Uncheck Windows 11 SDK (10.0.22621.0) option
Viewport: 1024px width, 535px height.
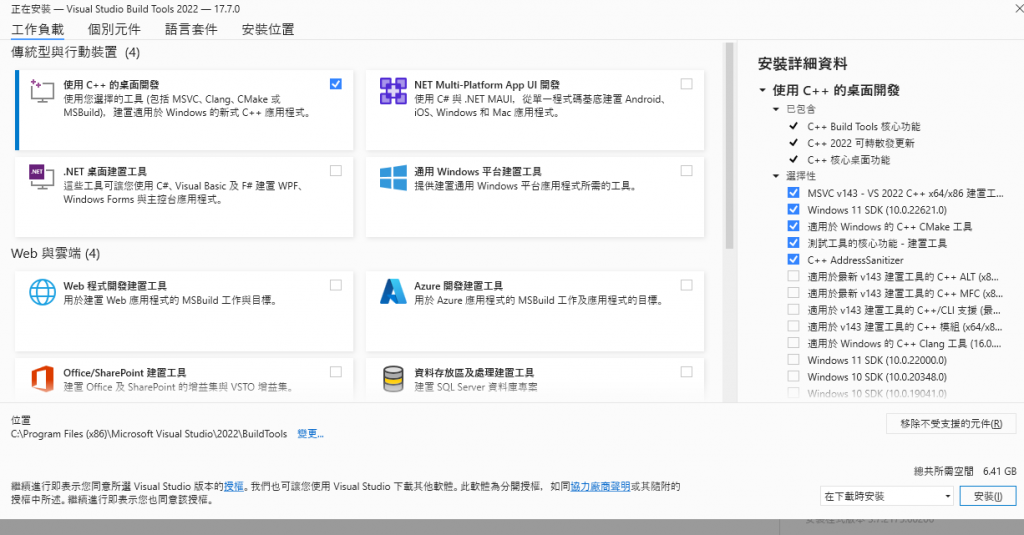click(793, 209)
